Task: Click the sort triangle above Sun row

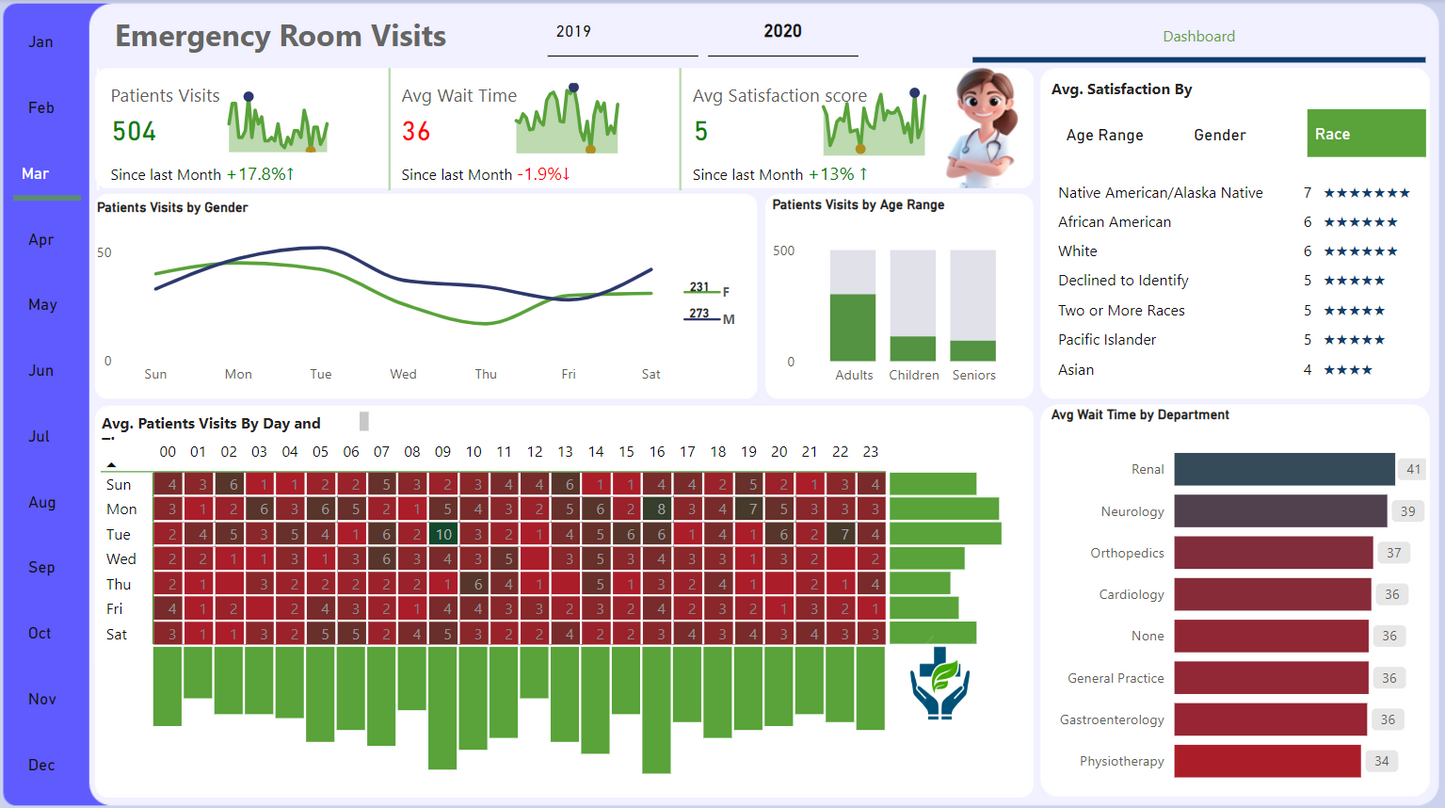Action: 111,465
